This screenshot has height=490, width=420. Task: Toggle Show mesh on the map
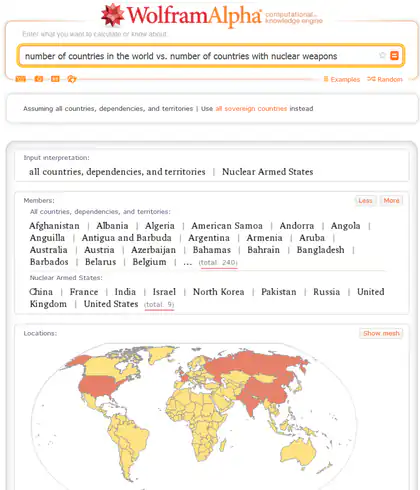click(381, 333)
